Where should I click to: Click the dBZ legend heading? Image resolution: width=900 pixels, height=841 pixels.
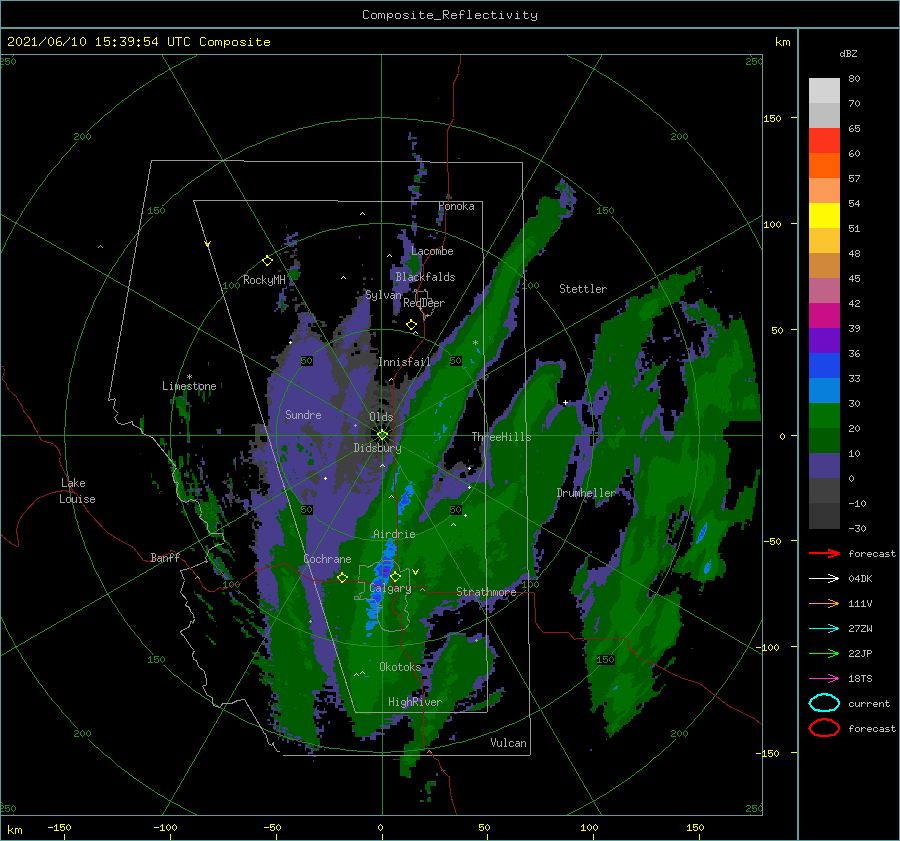848,53
